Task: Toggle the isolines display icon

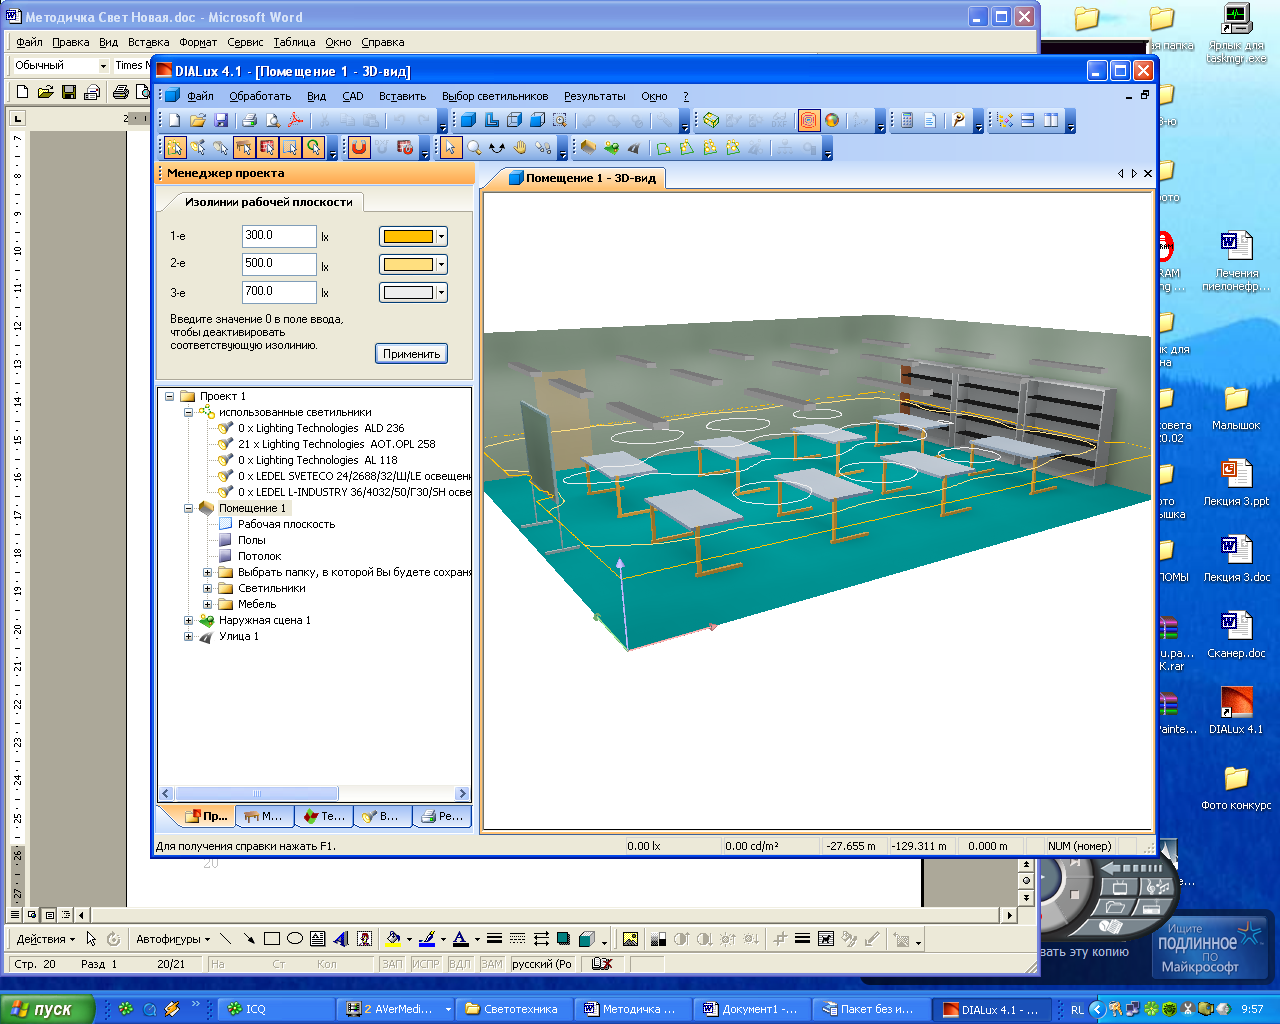Action: [x=808, y=120]
